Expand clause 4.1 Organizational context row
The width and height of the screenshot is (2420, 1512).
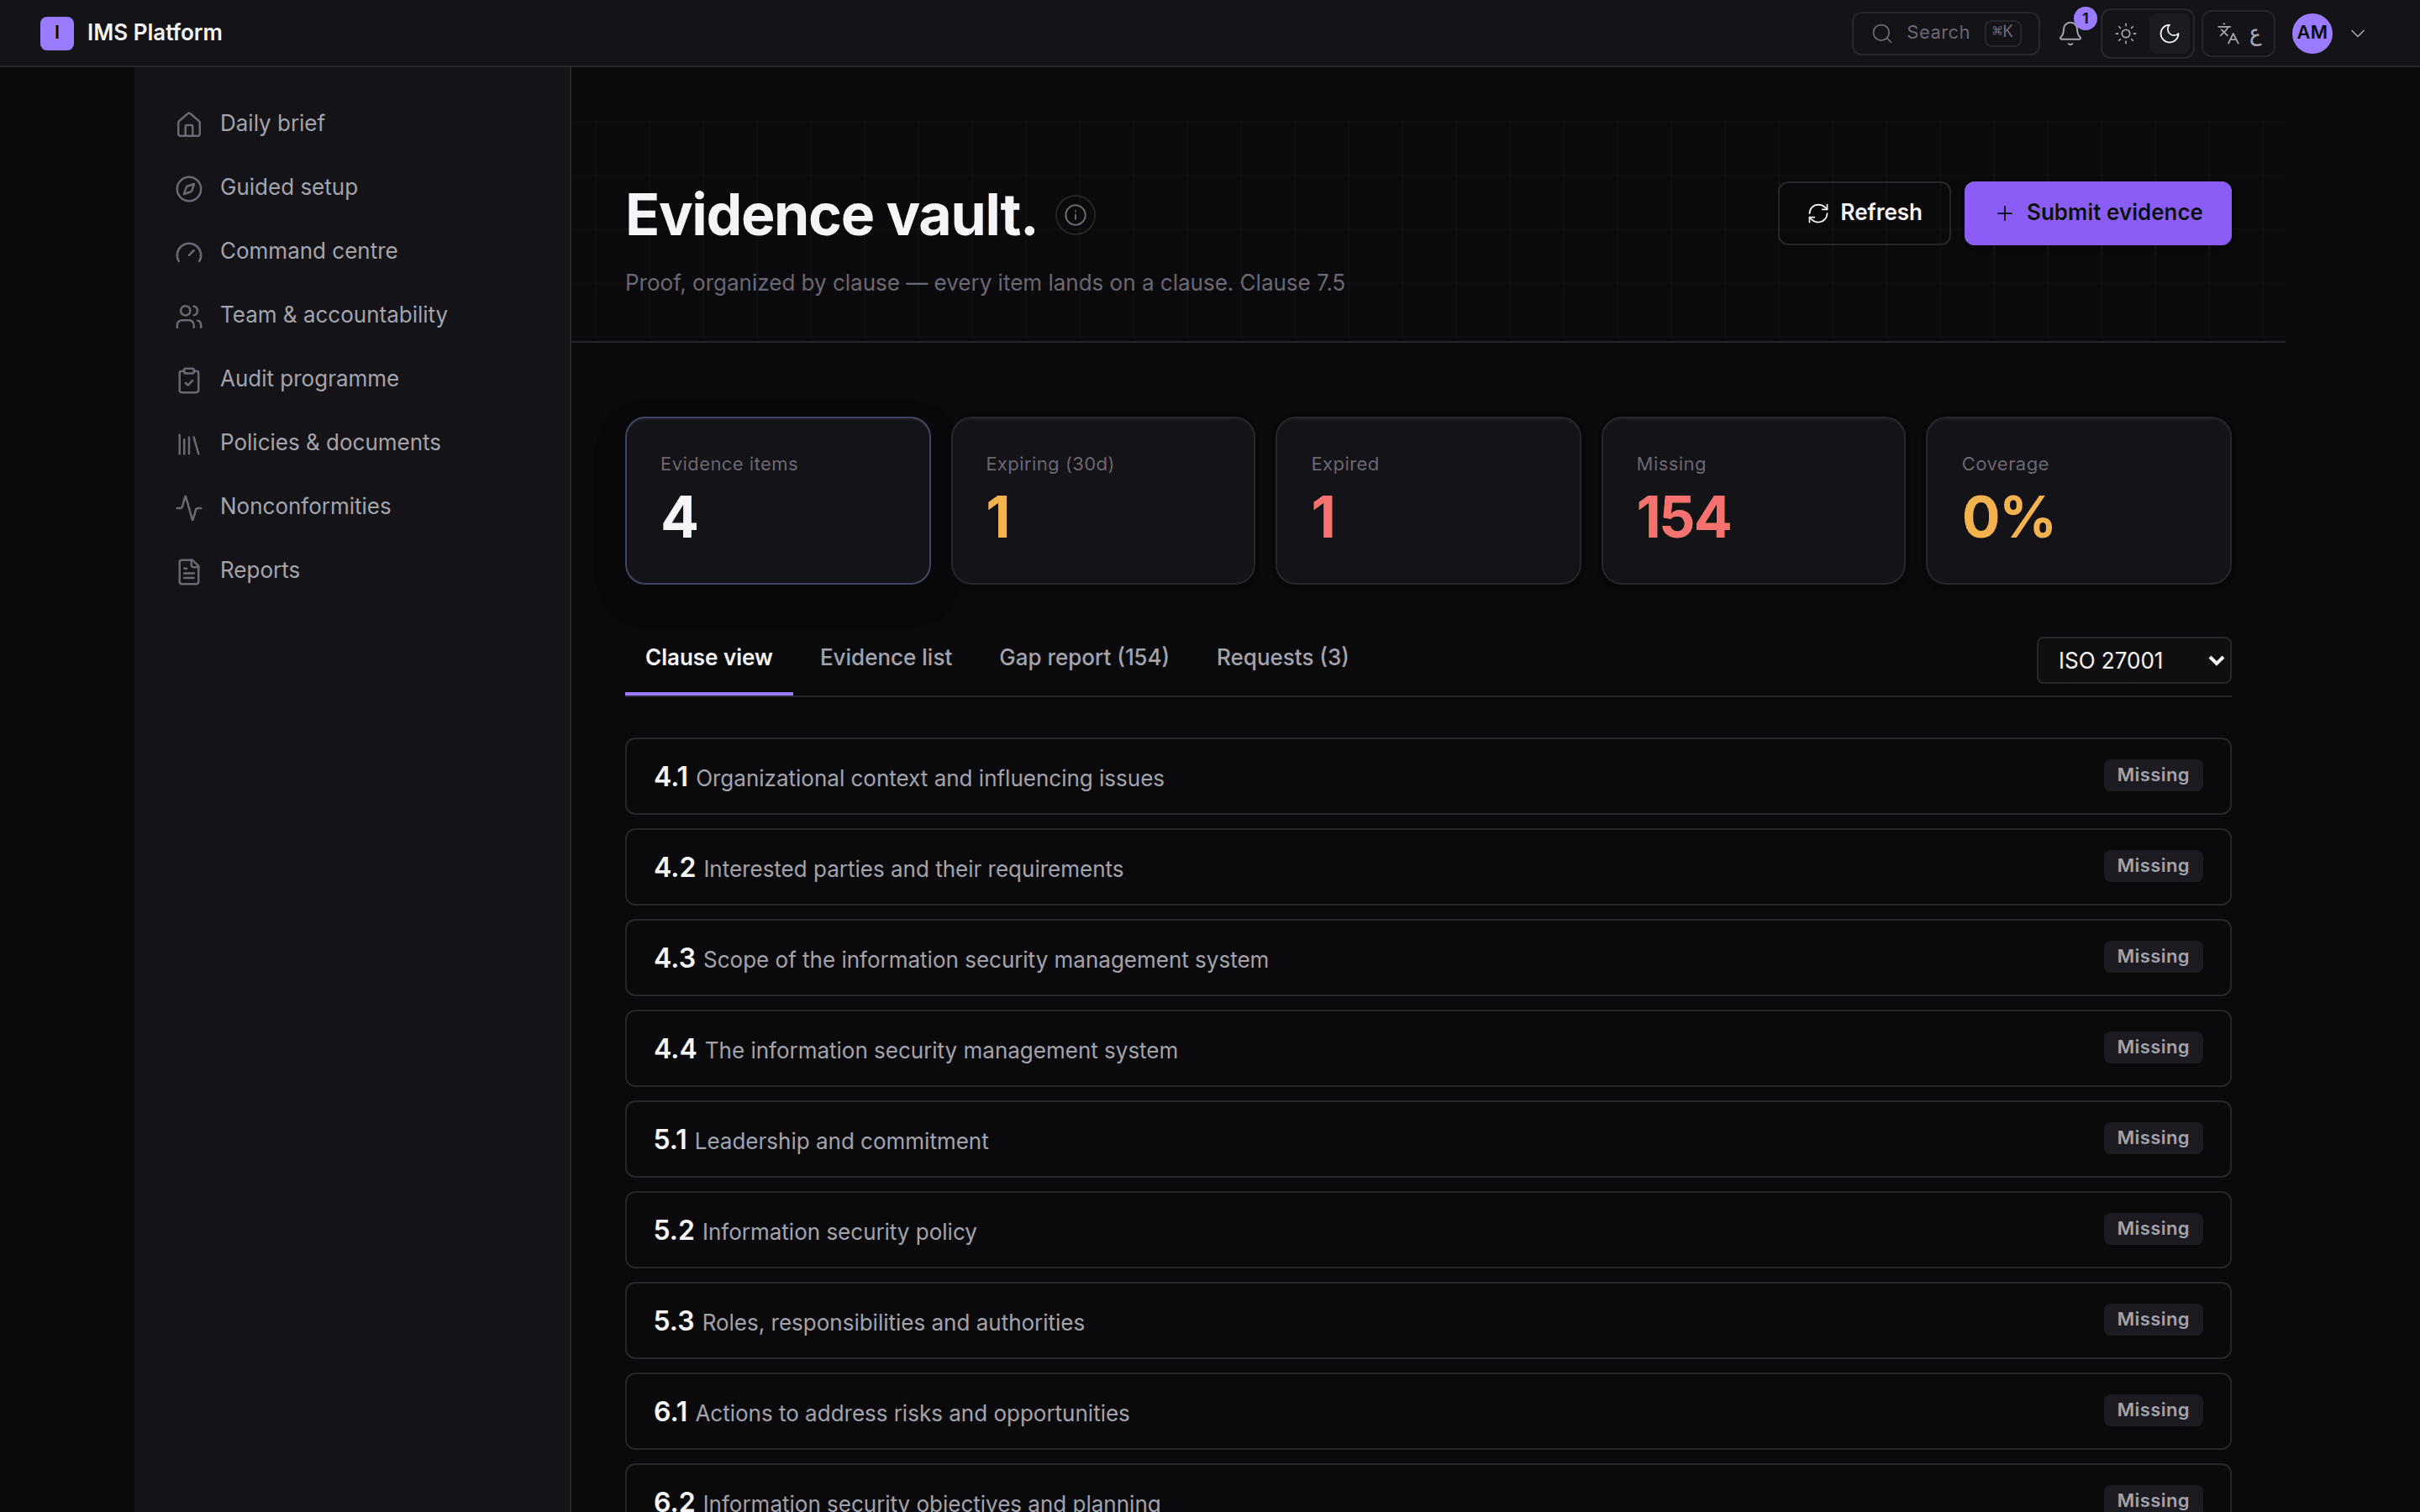click(1428, 776)
